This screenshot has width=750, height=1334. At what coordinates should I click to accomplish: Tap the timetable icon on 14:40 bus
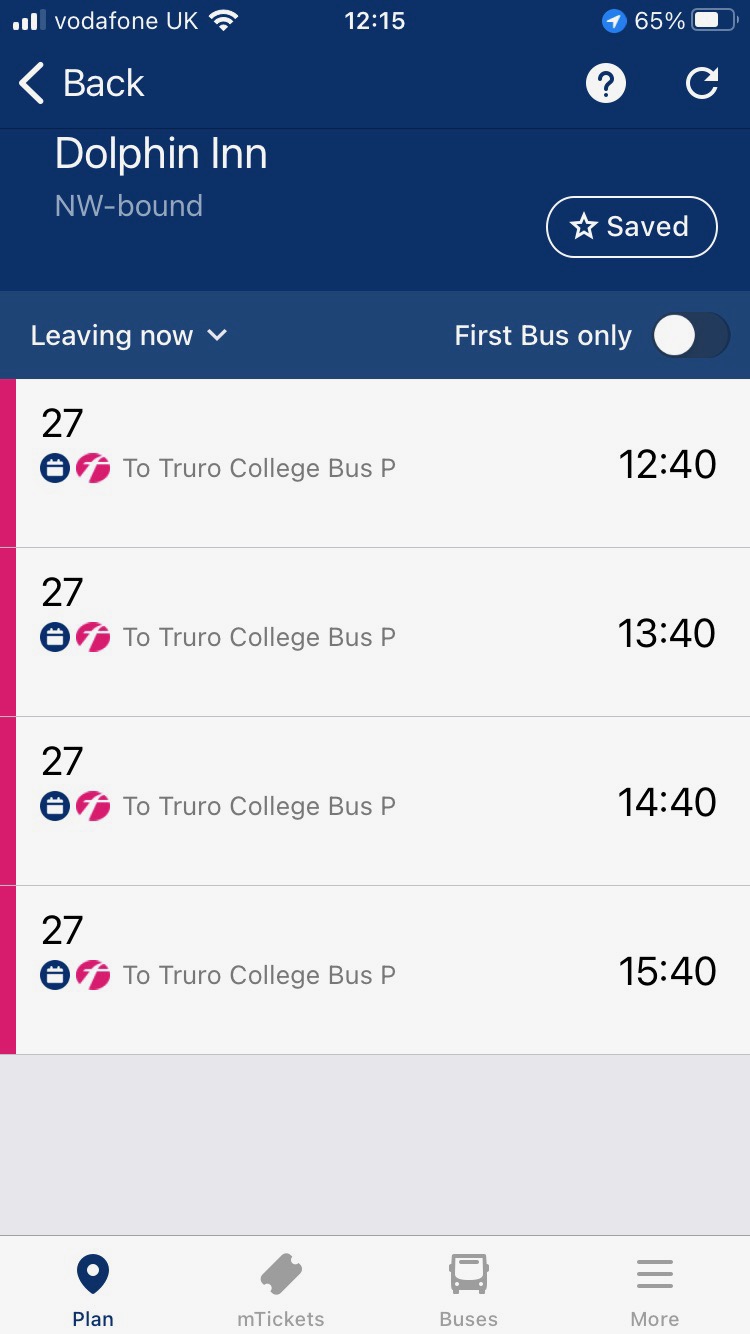click(56, 806)
